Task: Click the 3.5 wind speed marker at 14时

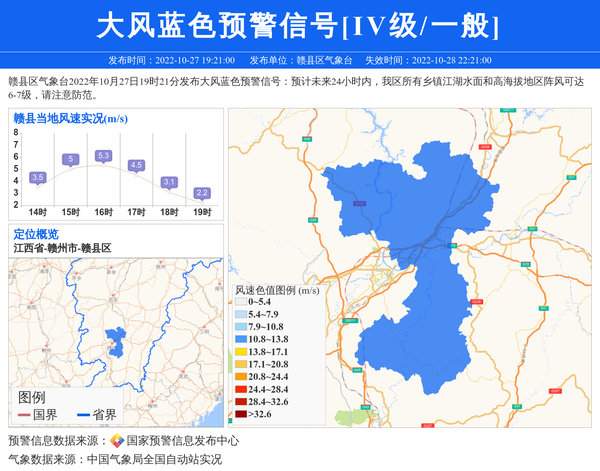Action: [38, 177]
